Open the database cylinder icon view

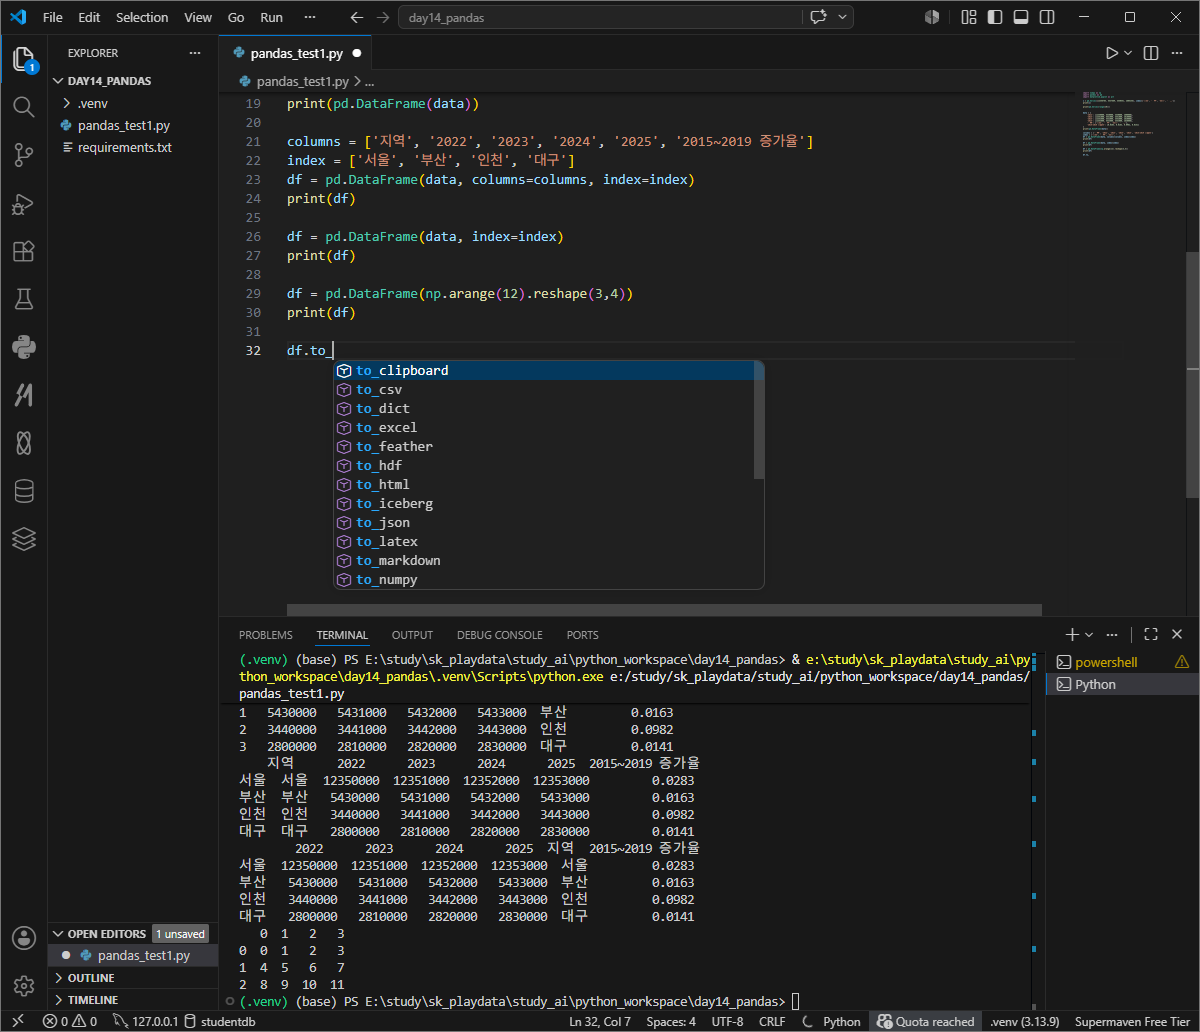pyautogui.click(x=24, y=491)
